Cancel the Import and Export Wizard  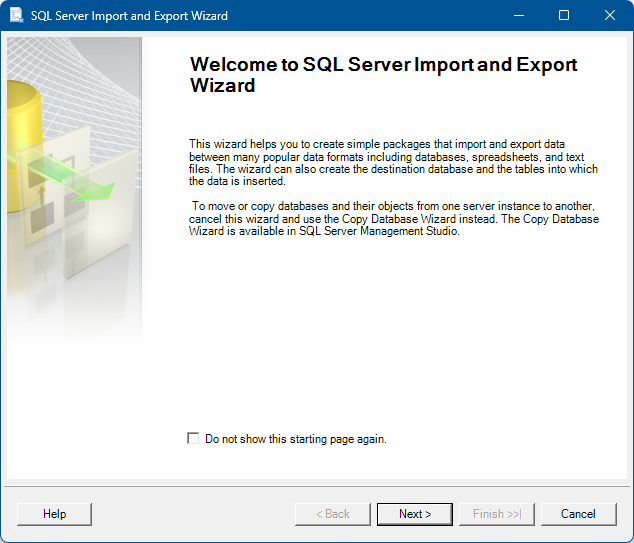(578, 514)
